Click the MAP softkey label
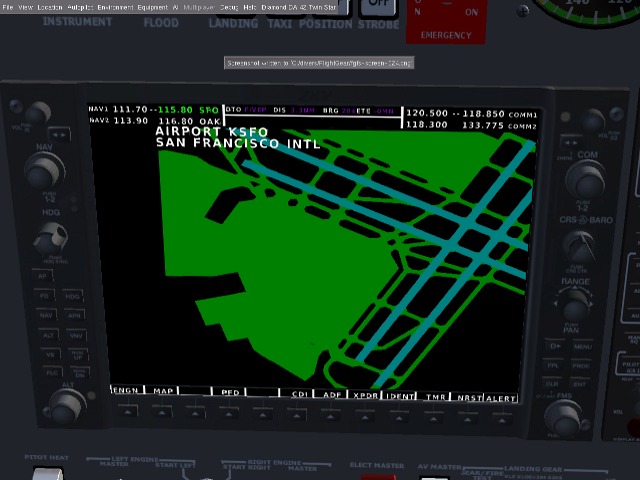The width and height of the screenshot is (640, 480). point(163,391)
